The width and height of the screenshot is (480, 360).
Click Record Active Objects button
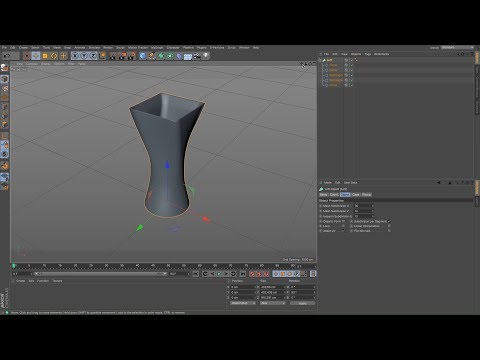point(252,274)
